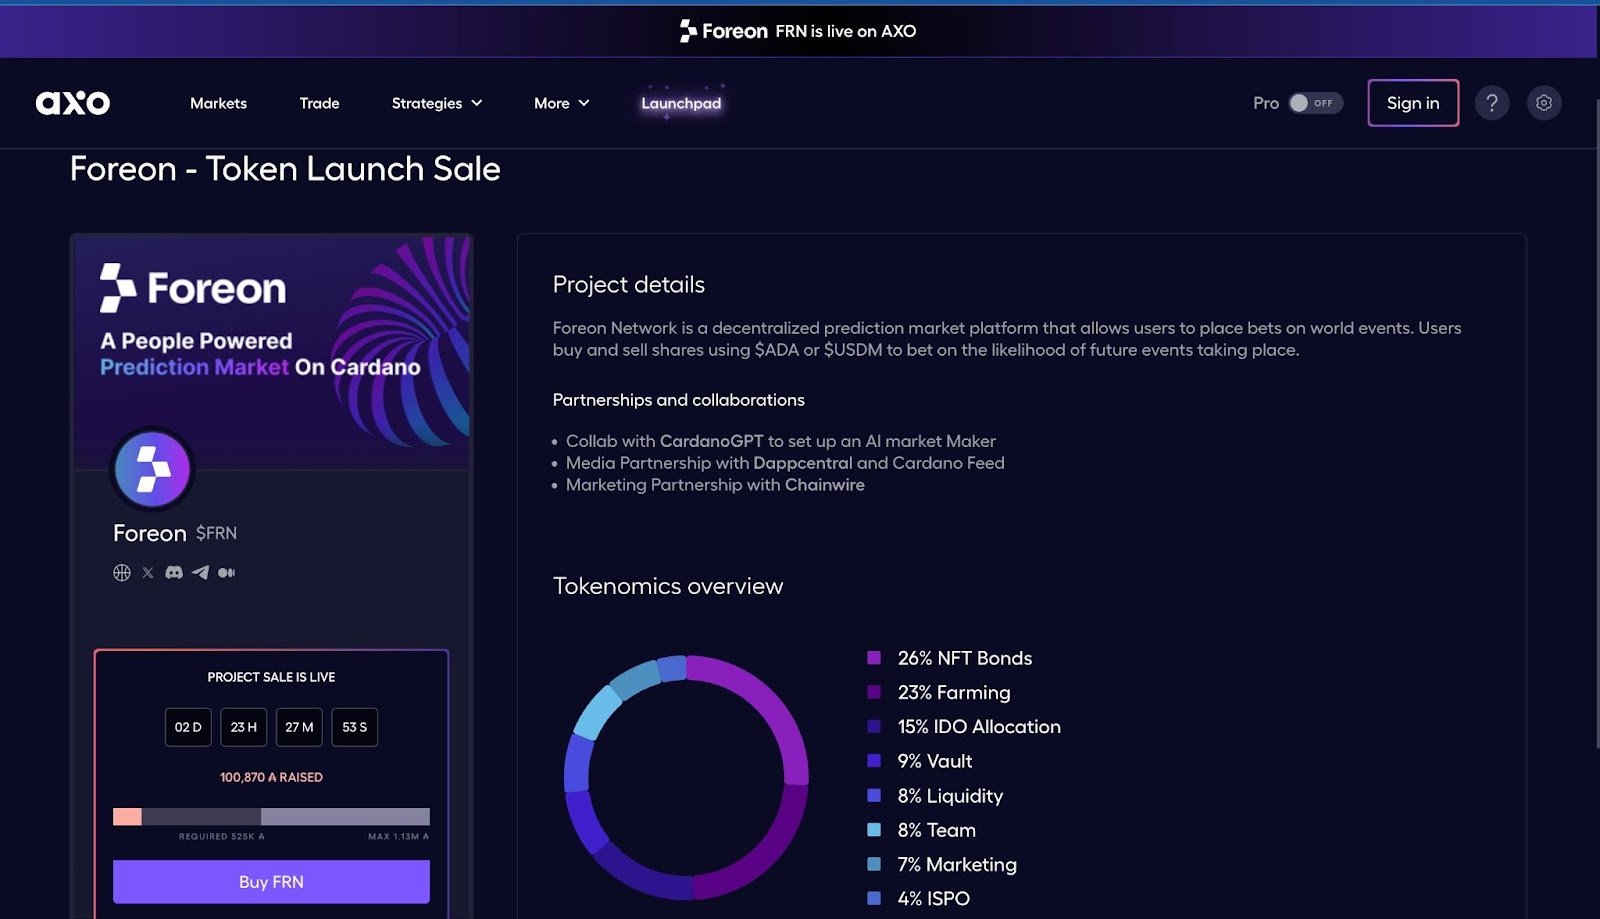
Task: Click the 7% Marketing color swatch
Action: click(x=874, y=864)
